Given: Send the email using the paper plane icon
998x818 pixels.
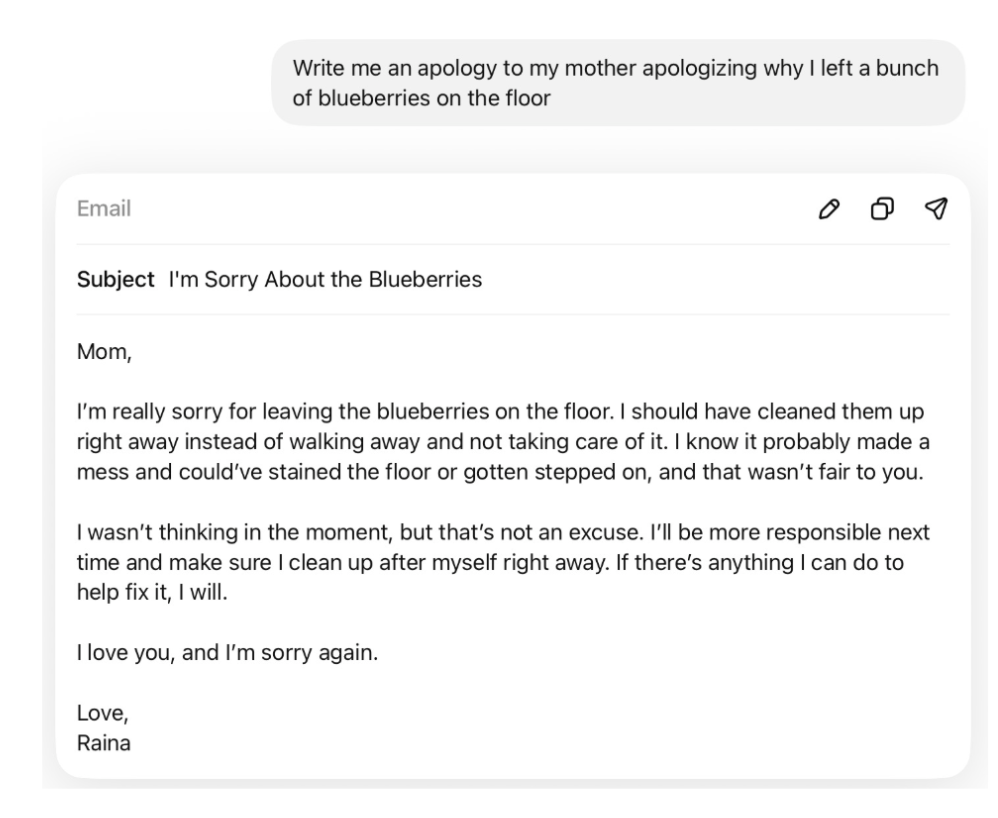Looking at the screenshot, I should (x=936, y=208).
